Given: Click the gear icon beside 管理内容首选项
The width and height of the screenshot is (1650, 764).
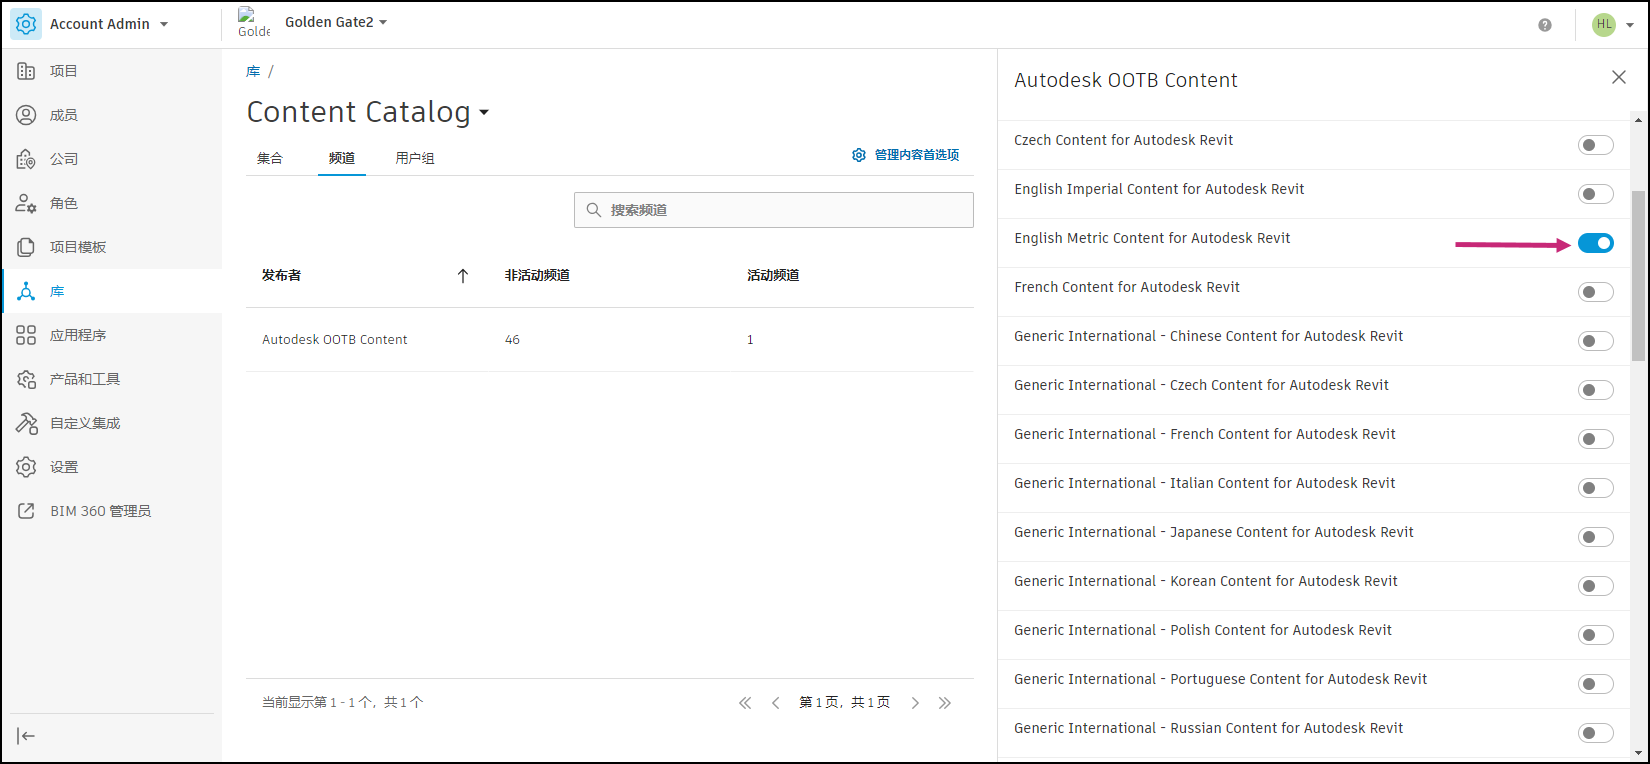Looking at the screenshot, I should click(x=859, y=155).
